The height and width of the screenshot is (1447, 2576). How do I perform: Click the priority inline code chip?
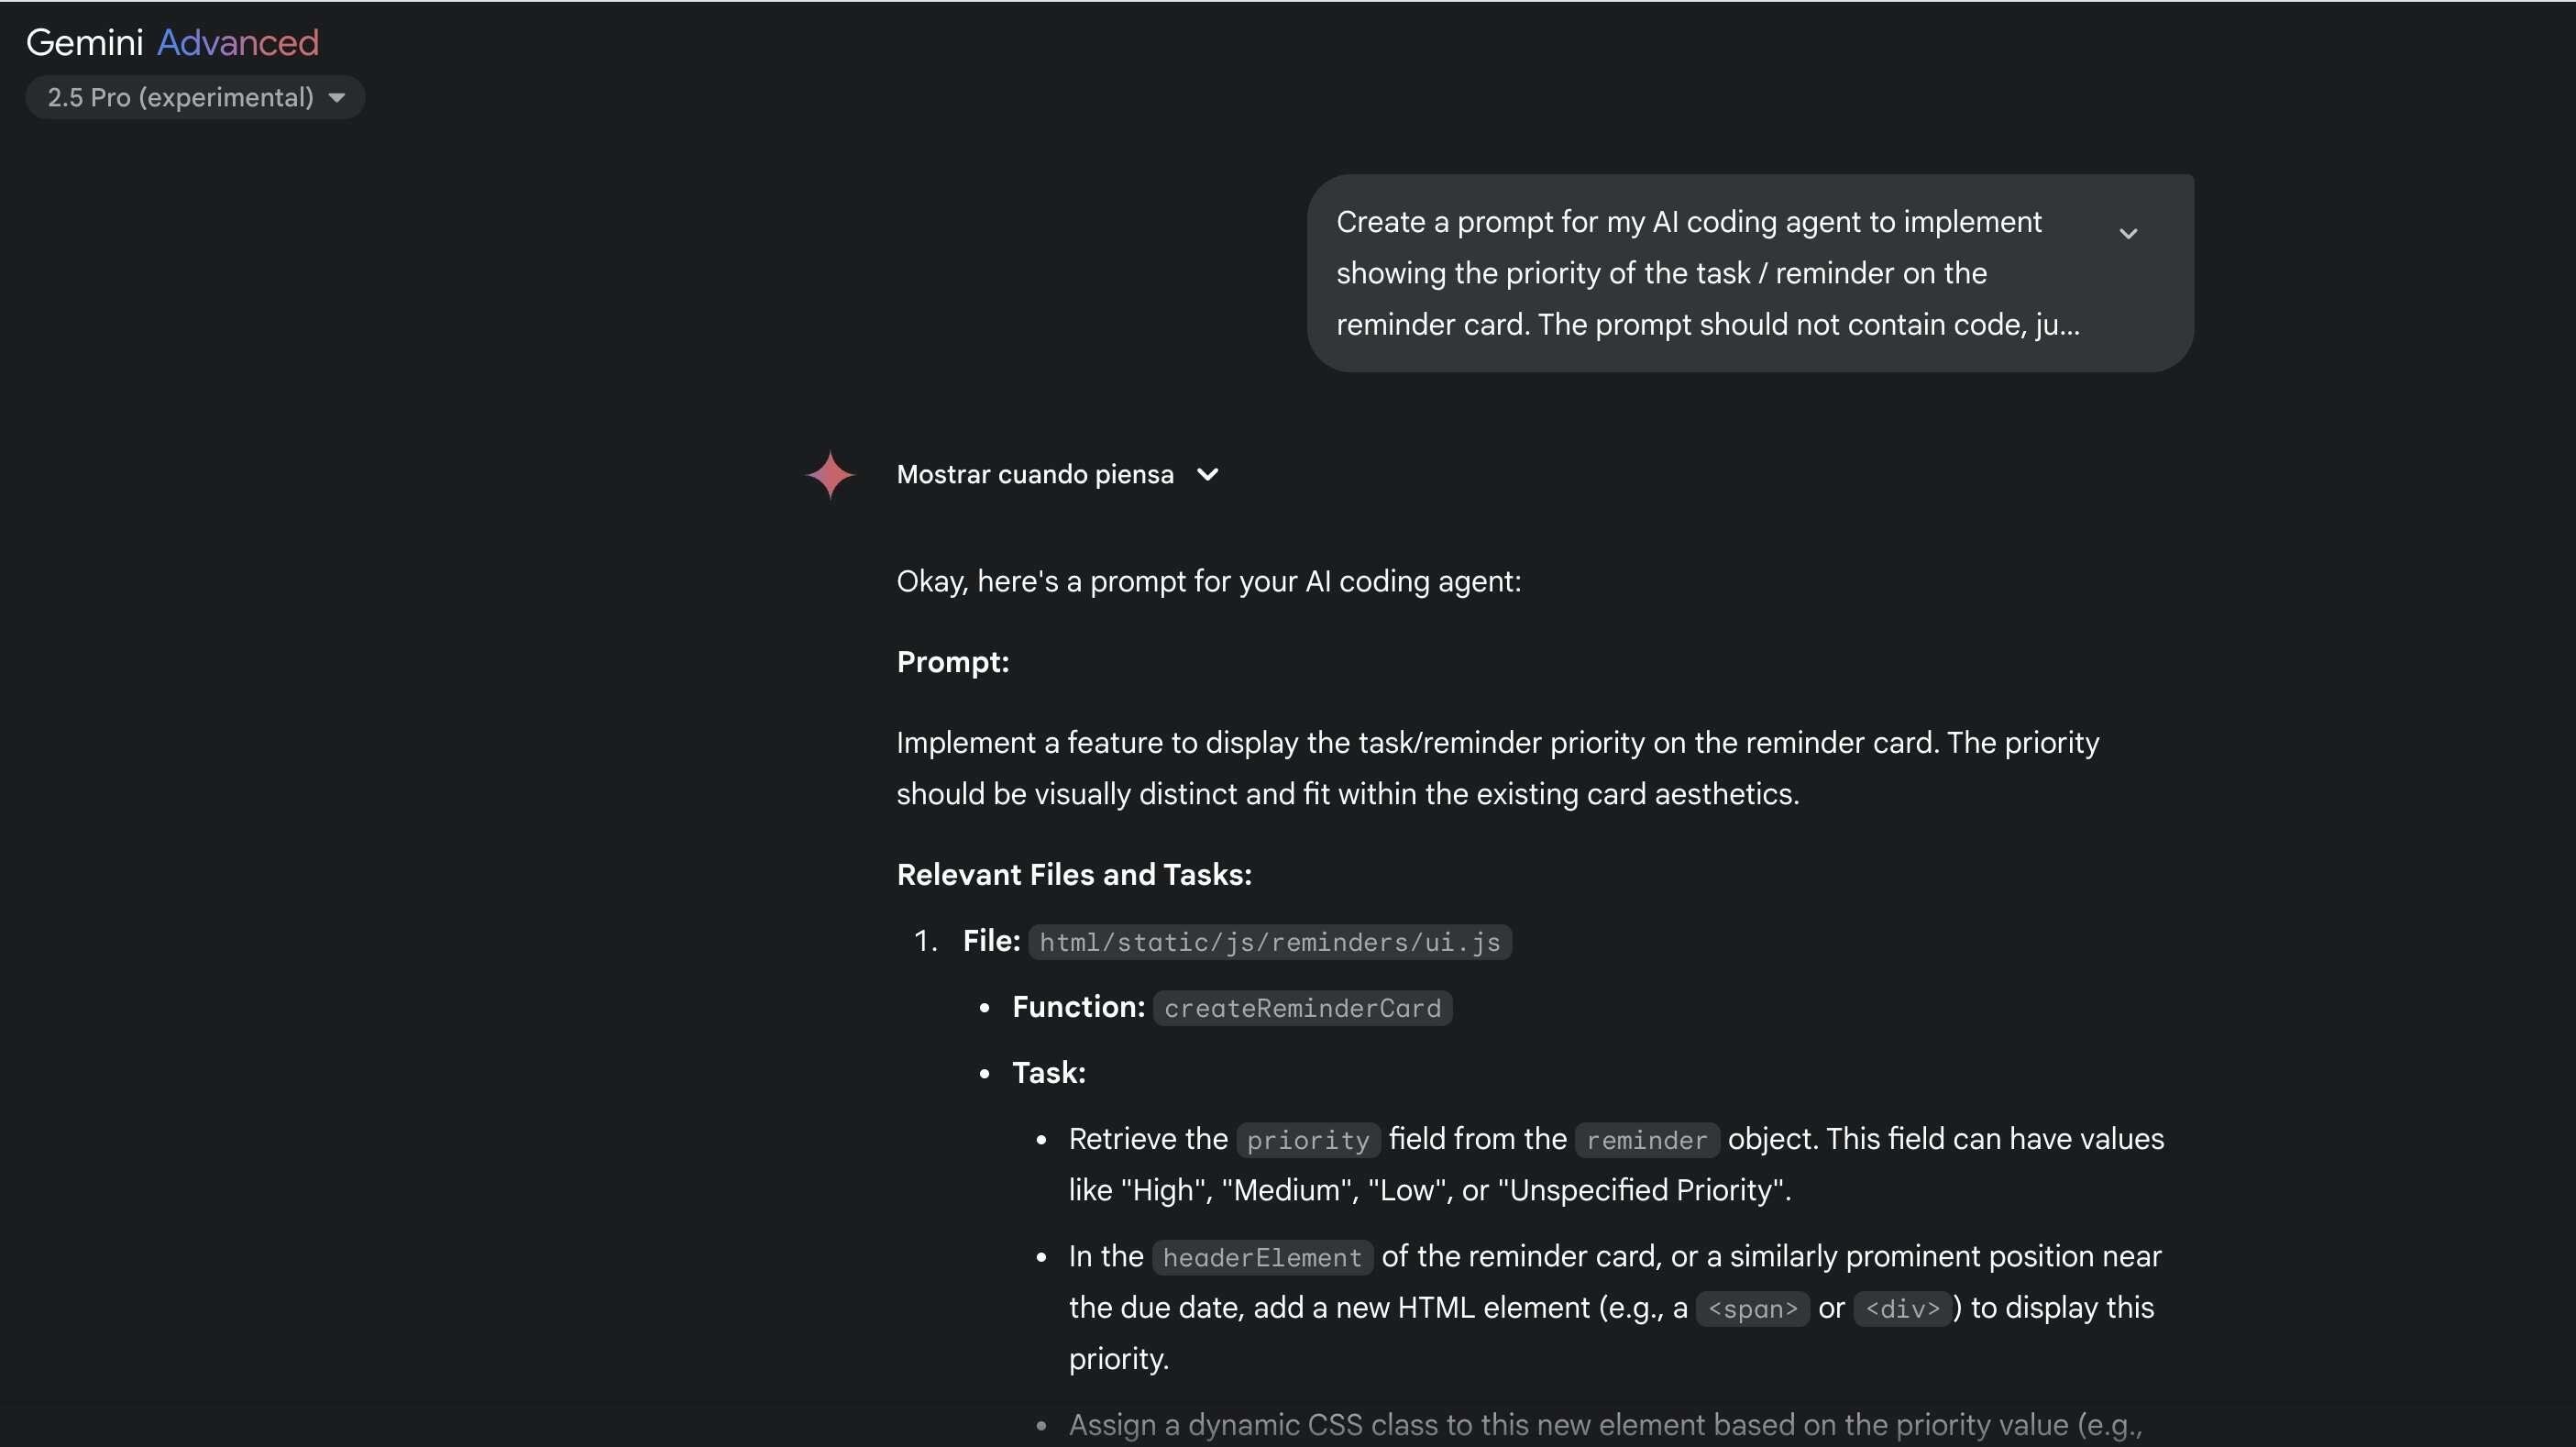pyautogui.click(x=1308, y=1140)
